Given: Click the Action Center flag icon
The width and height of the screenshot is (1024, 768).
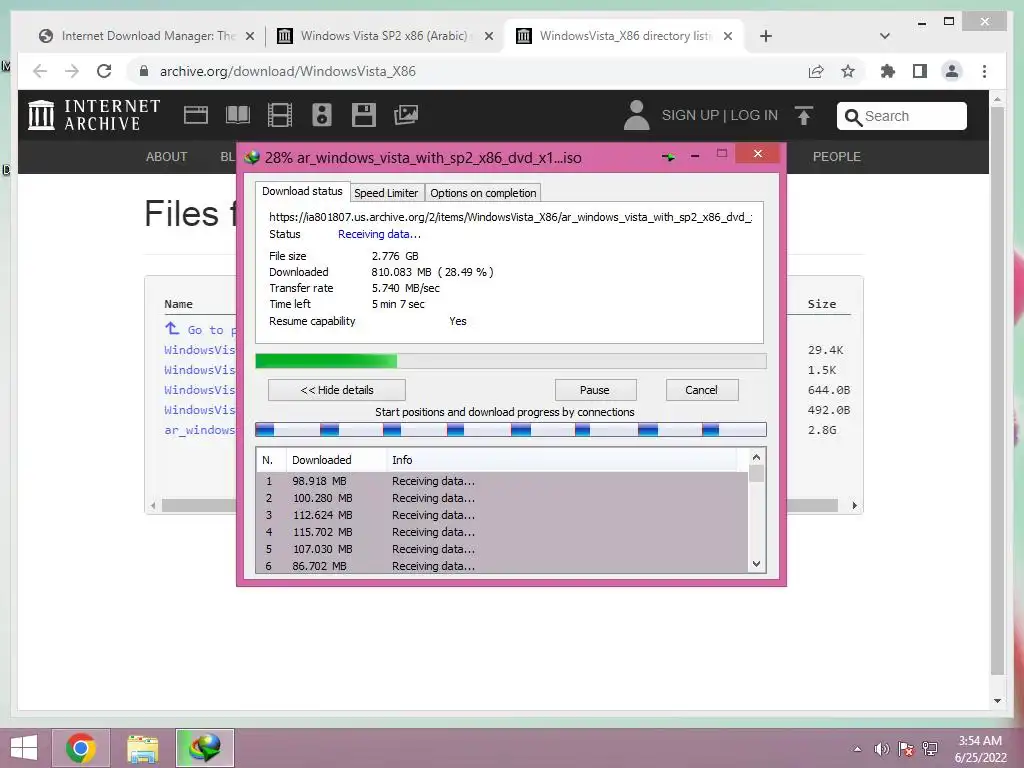Looking at the screenshot, I should [906, 749].
